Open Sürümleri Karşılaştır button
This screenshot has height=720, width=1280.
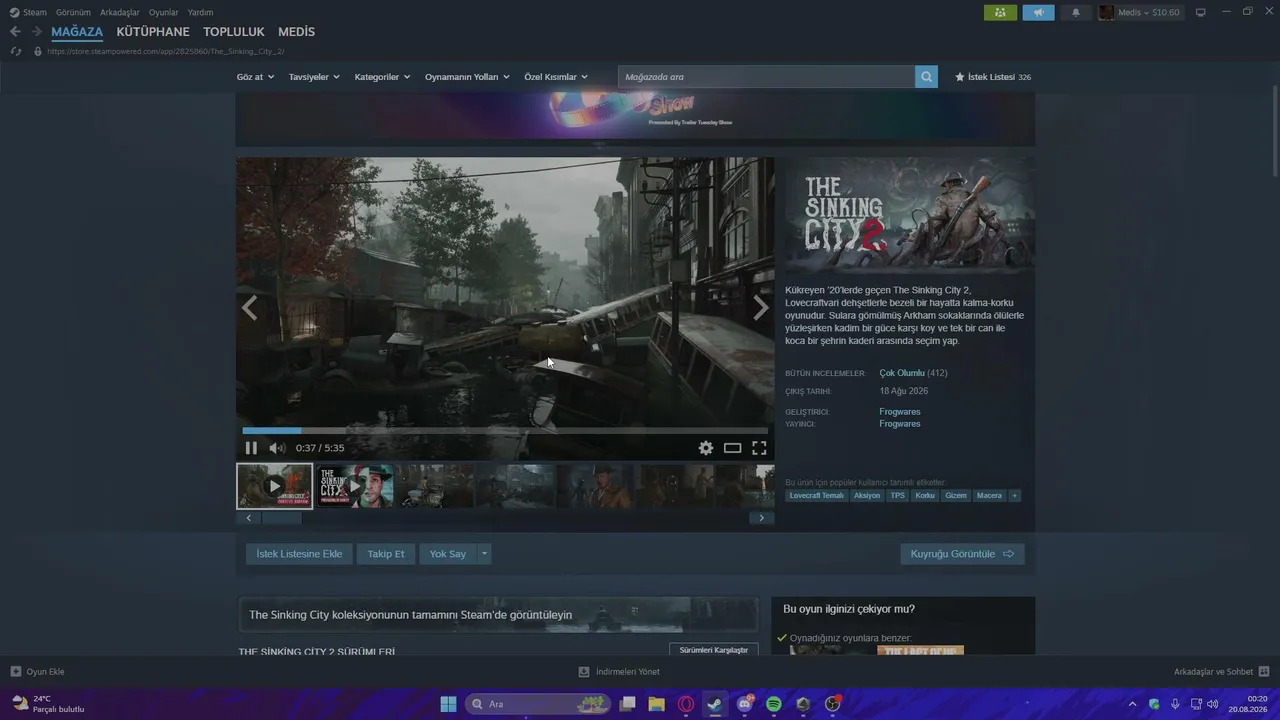pyautogui.click(x=714, y=650)
